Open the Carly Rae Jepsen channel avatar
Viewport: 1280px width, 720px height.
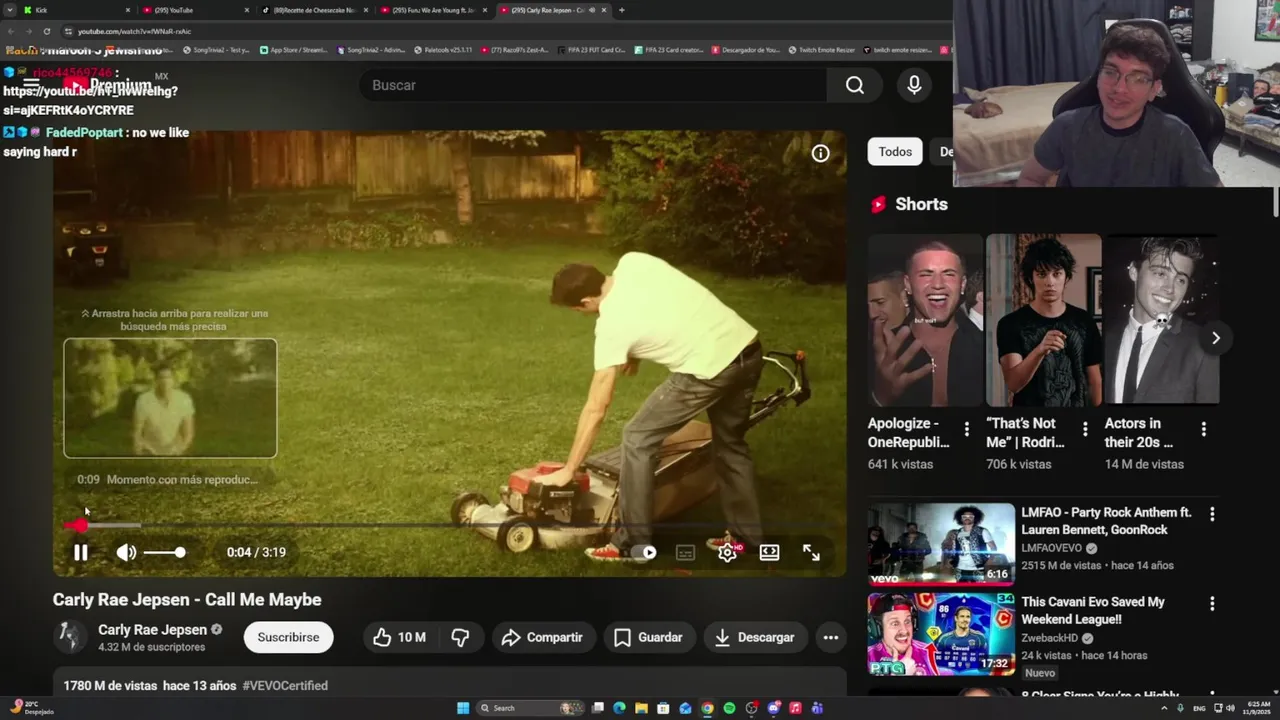[x=70, y=637]
